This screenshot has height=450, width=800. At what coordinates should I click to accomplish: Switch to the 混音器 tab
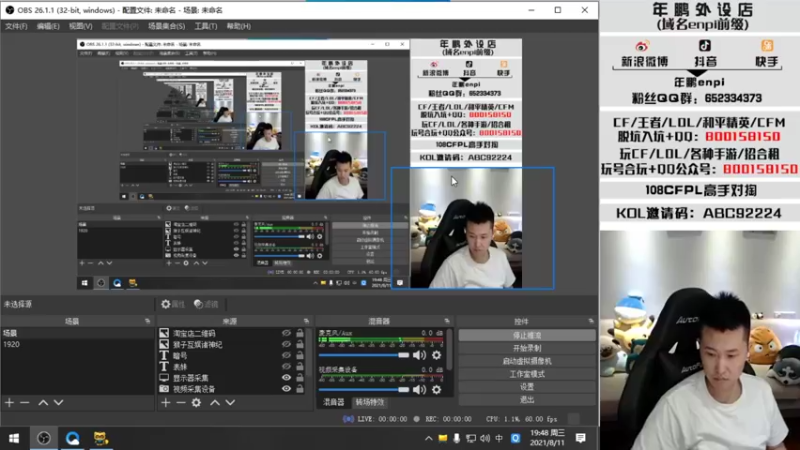coord(334,402)
